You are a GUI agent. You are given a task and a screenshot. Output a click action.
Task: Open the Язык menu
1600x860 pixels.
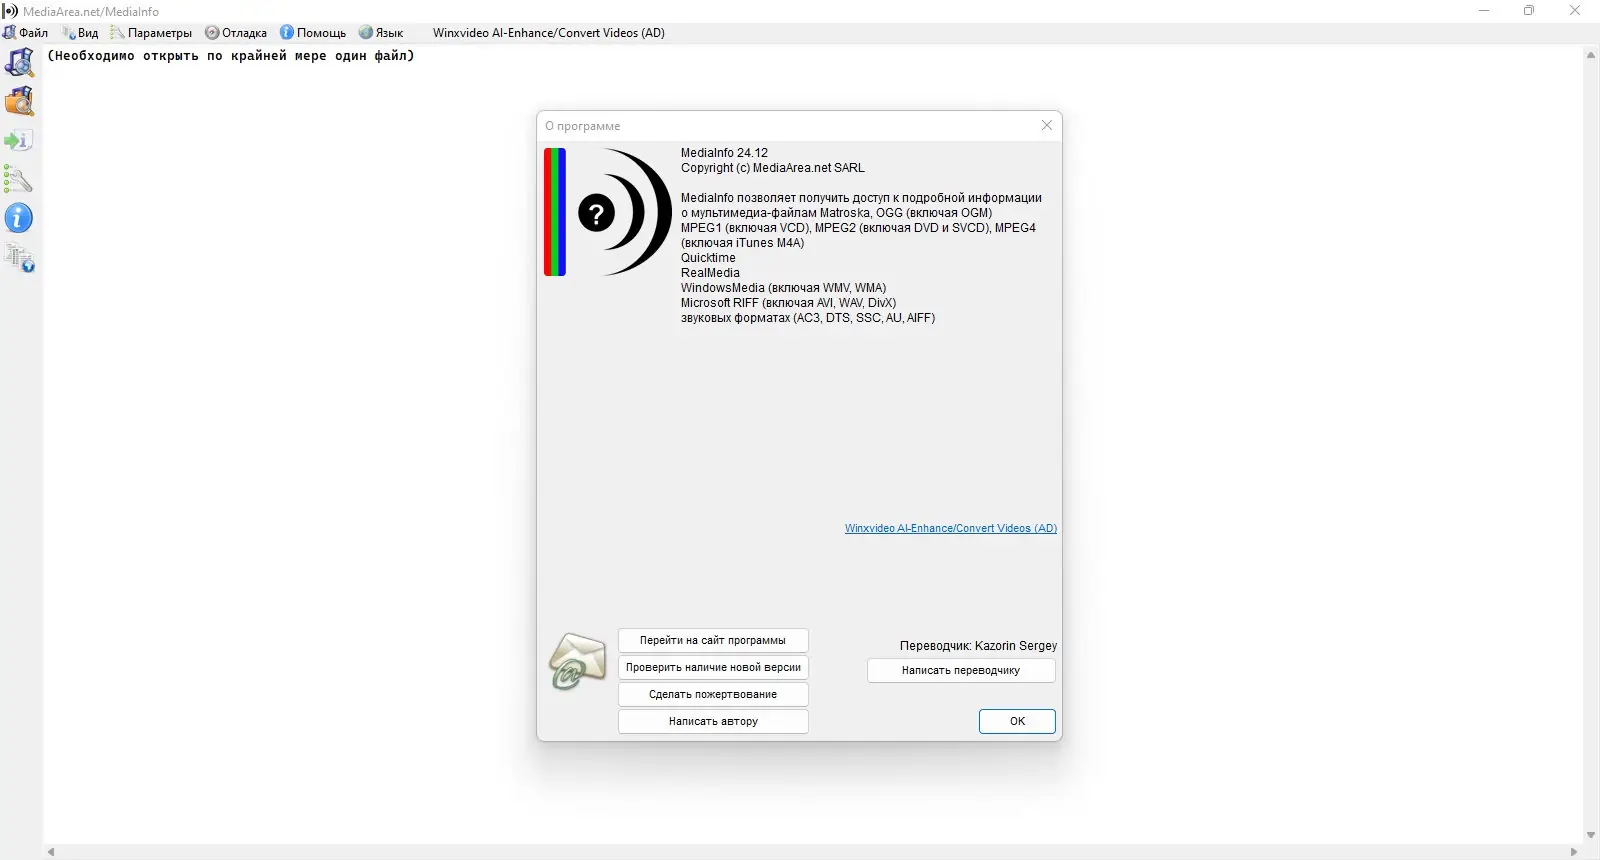(x=381, y=33)
